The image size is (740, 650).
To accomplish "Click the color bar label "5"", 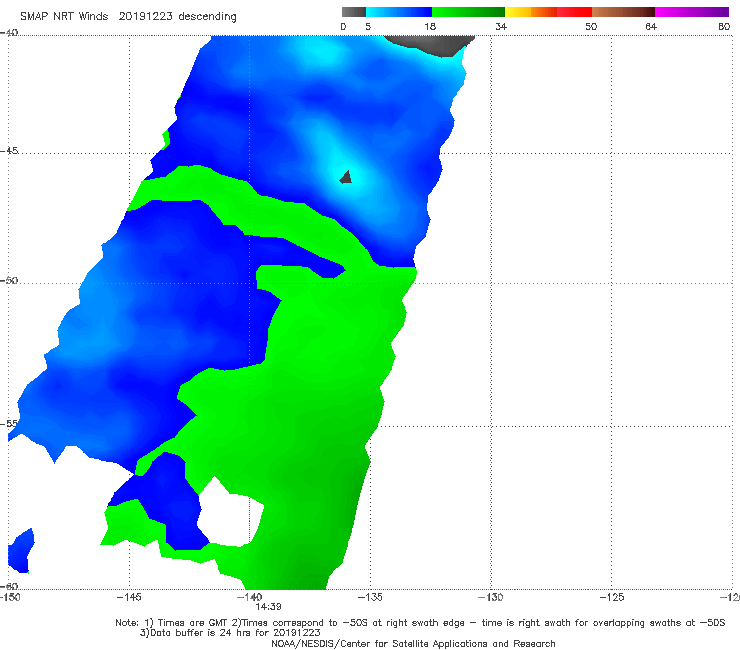I will click(x=368, y=27).
